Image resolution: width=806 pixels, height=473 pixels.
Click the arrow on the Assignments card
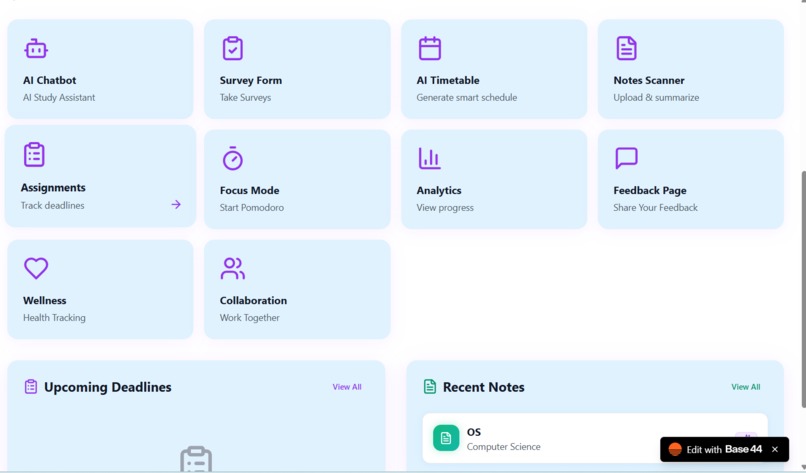click(176, 205)
